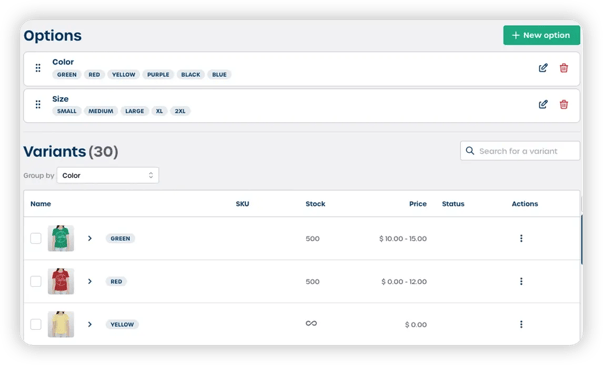Image resolution: width=603 pixels, height=365 pixels.
Task: Click the search magnifier icon
Action: tap(470, 151)
